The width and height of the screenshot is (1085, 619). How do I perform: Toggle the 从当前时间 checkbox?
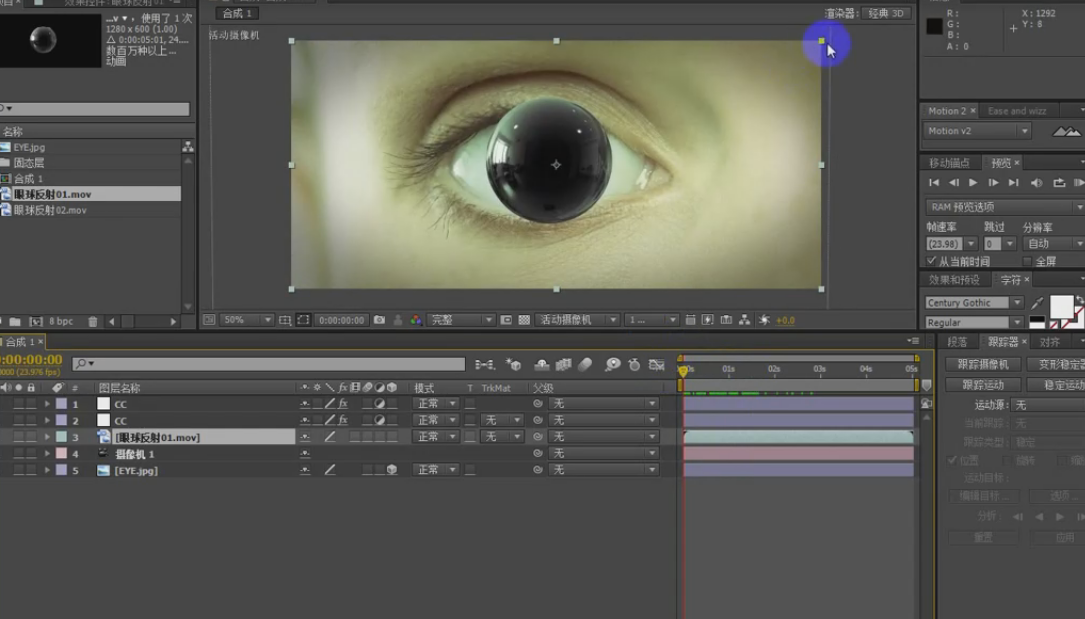(931, 261)
